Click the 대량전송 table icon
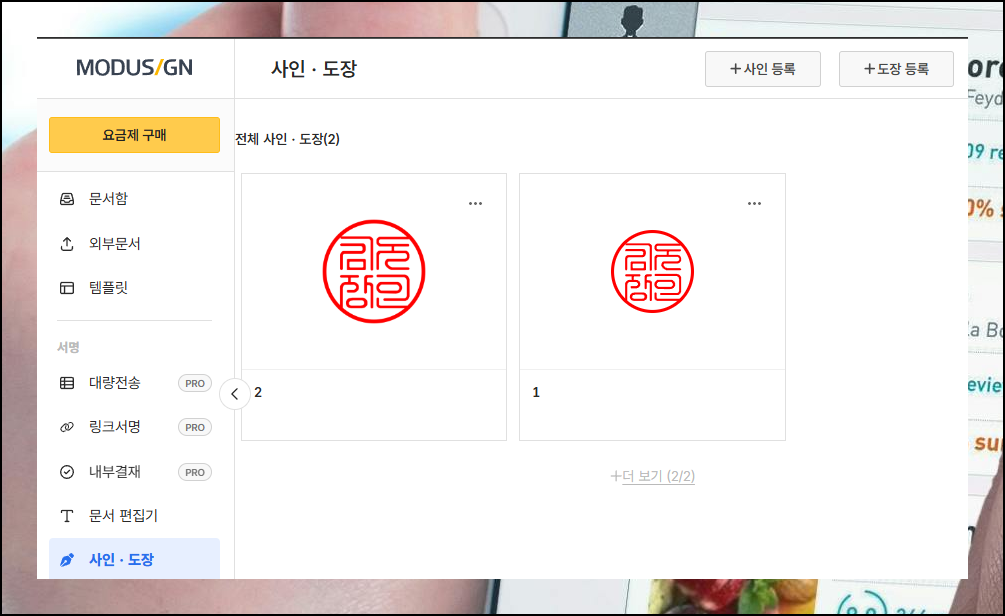 tap(67, 383)
